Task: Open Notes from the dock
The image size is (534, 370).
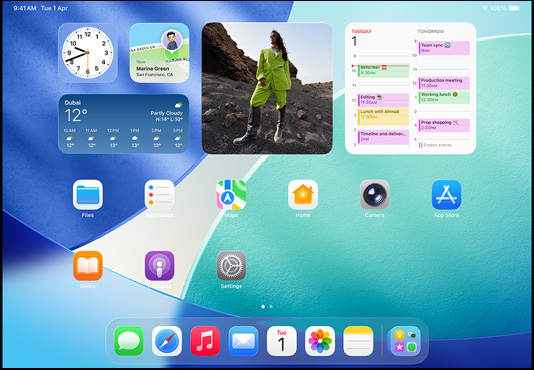Action: (358, 341)
